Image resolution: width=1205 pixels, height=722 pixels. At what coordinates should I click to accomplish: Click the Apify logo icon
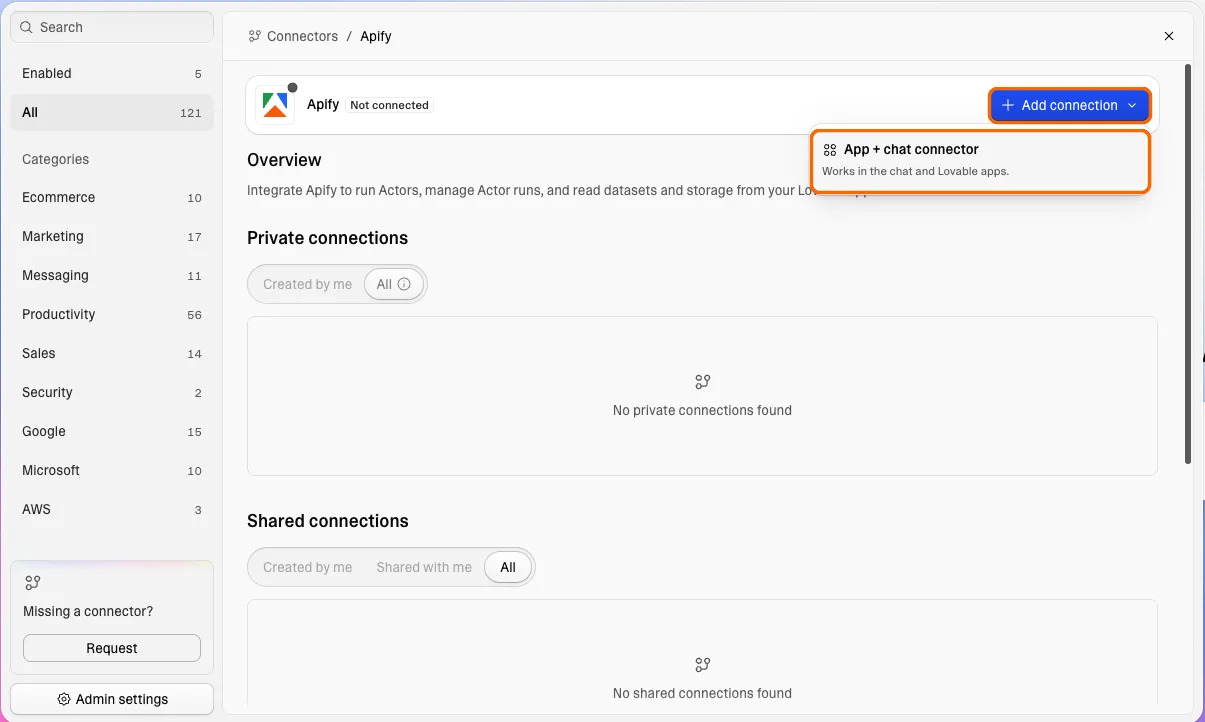click(275, 104)
